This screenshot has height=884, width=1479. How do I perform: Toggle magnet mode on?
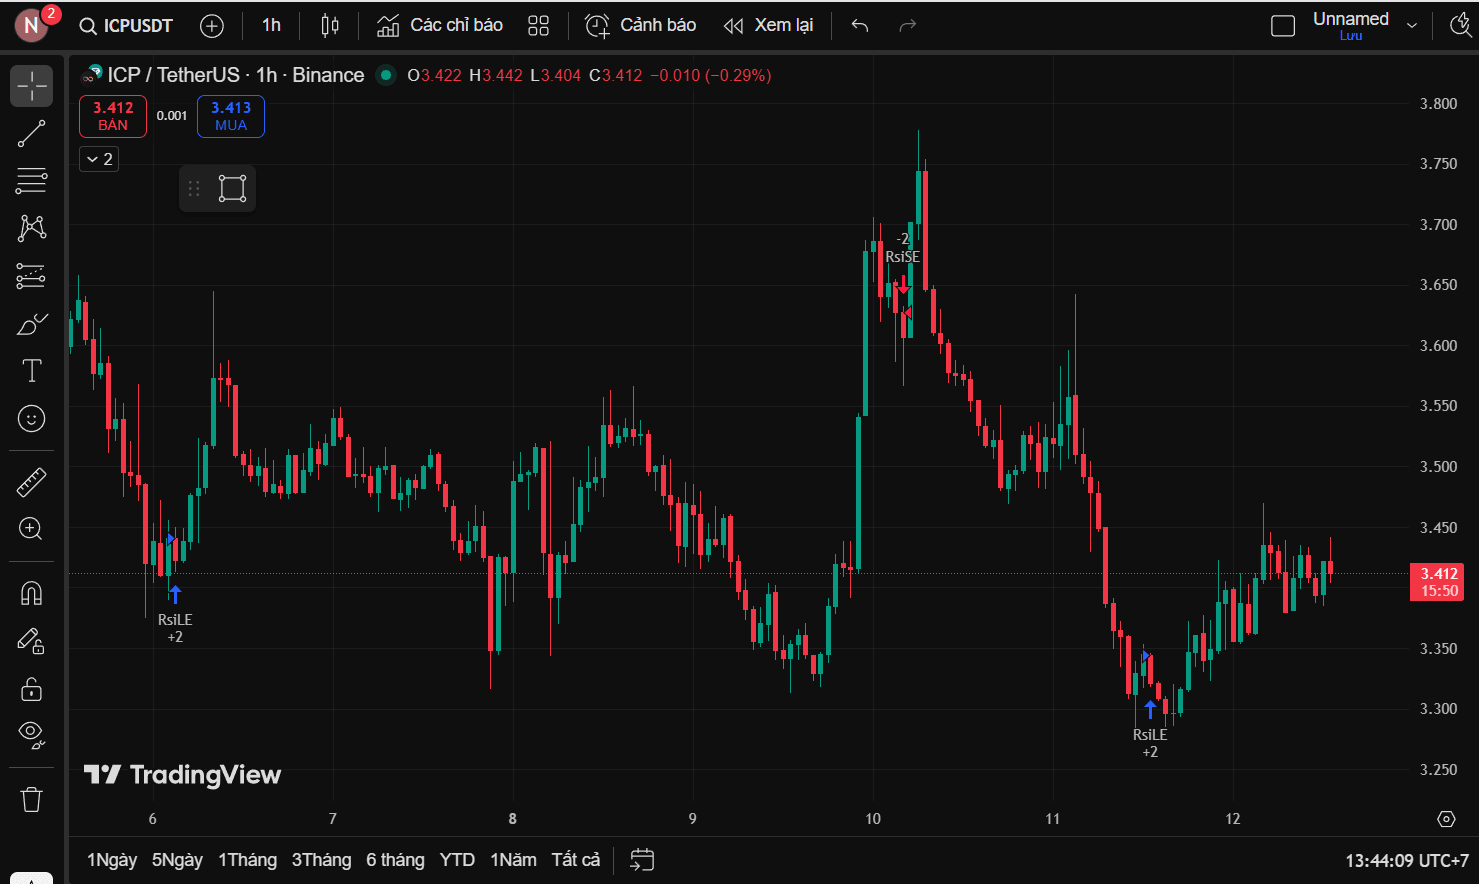31,593
